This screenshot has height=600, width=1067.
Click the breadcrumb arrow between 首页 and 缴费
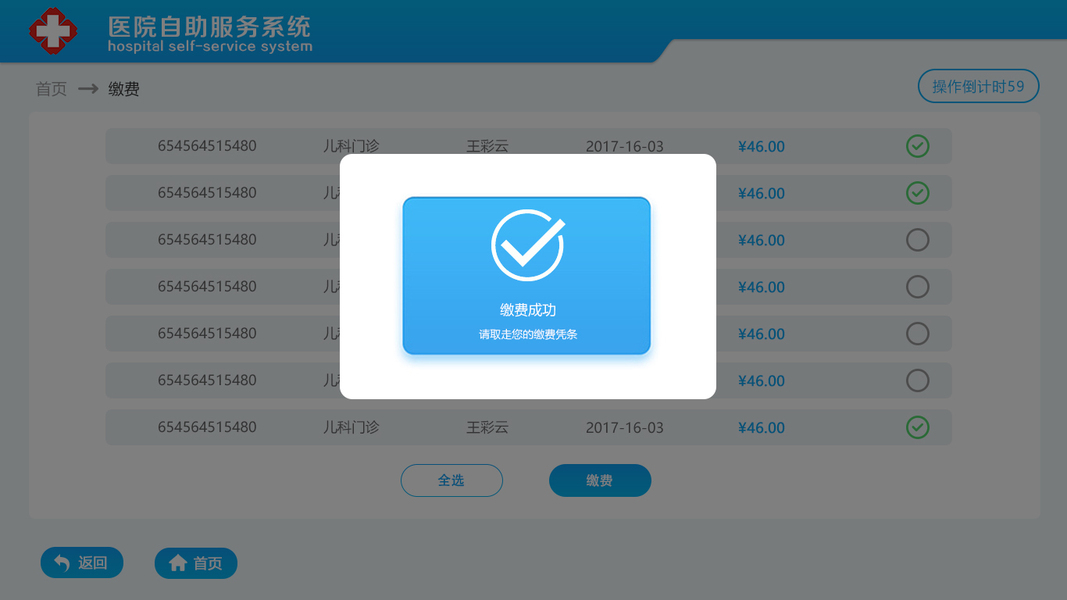[88, 88]
